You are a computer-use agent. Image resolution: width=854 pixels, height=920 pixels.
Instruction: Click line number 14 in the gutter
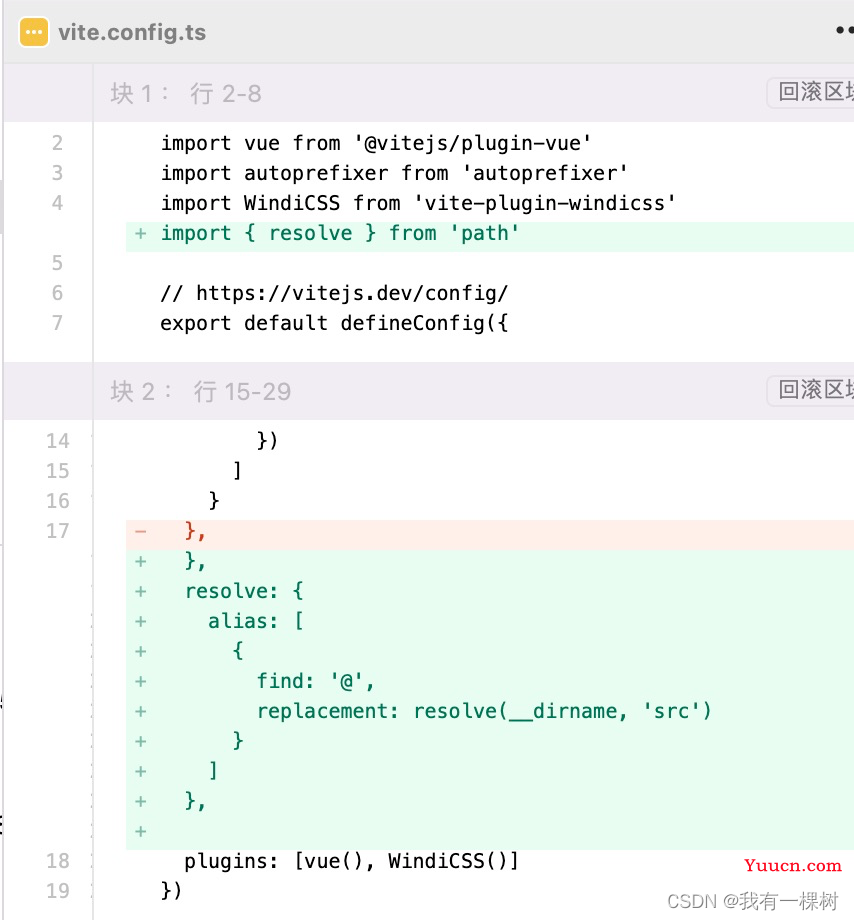57,441
